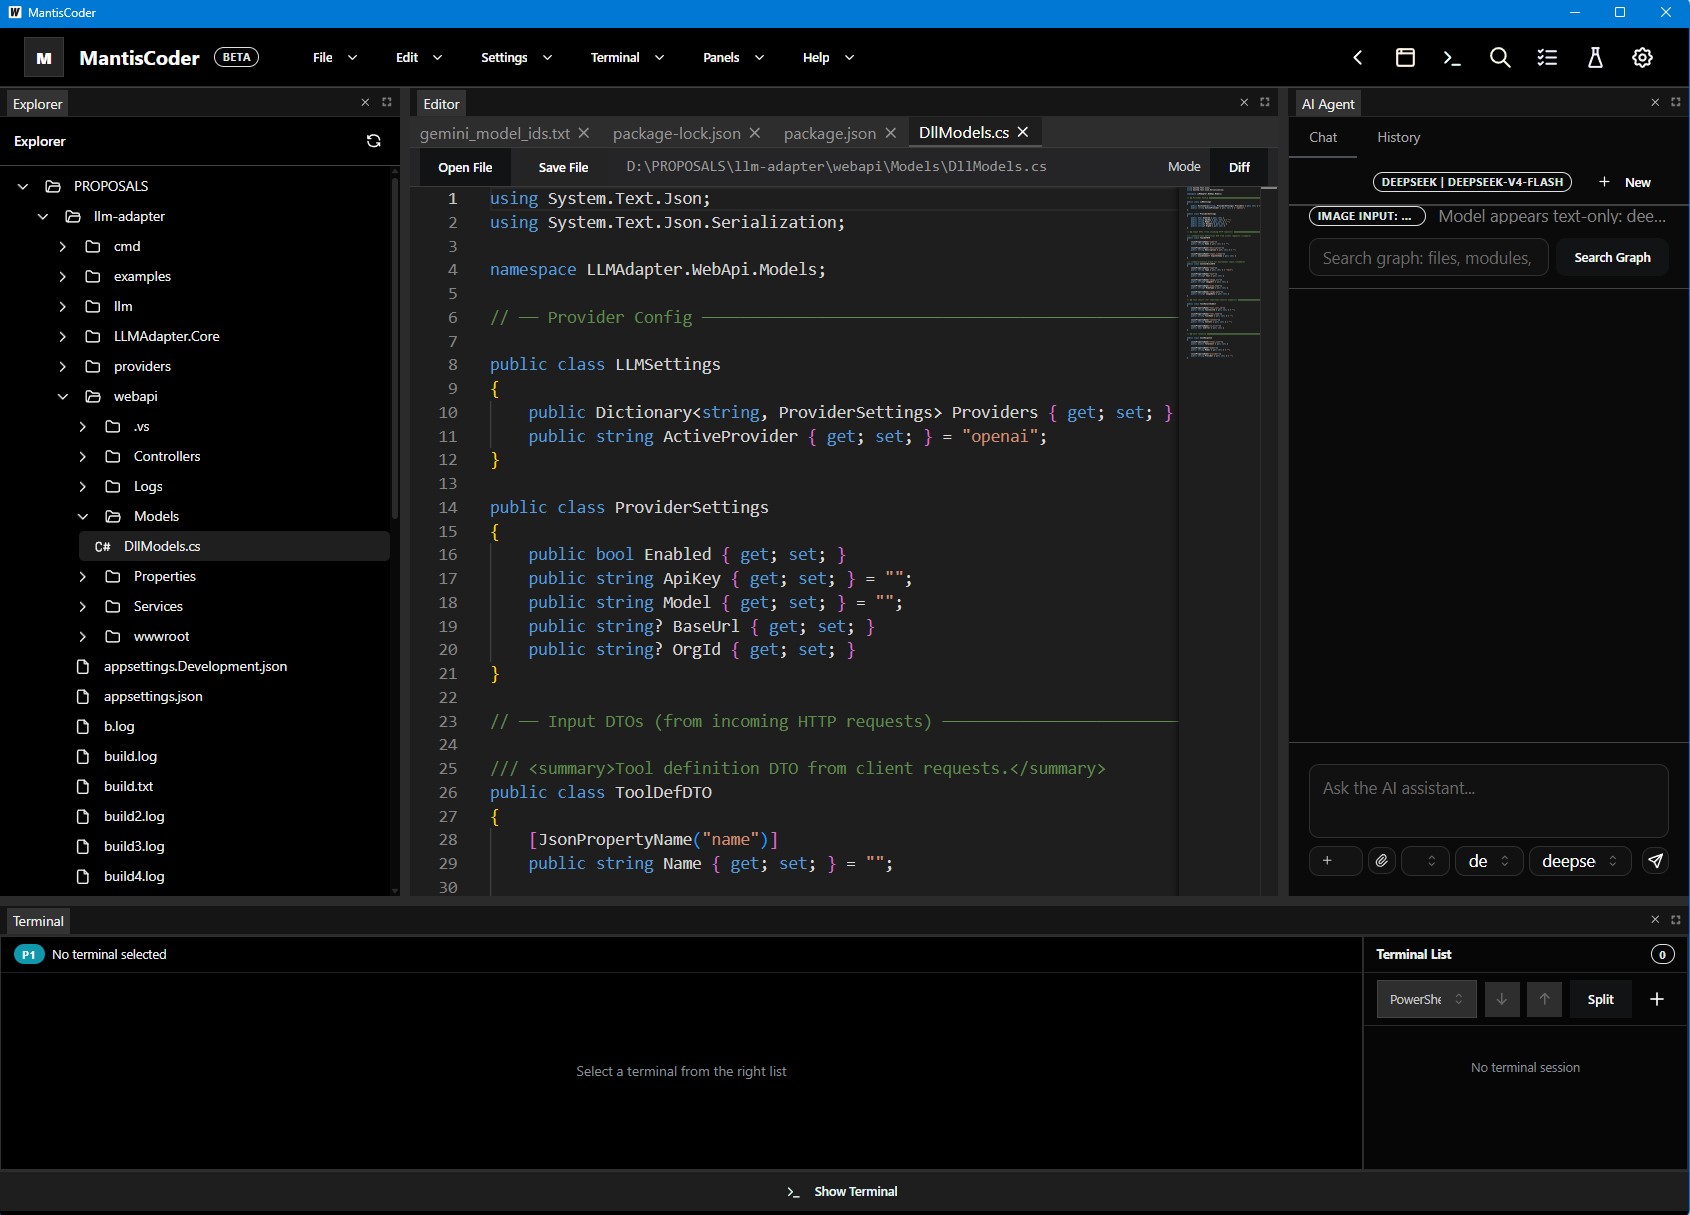Click the Search graph input field

tap(1428, 257)
